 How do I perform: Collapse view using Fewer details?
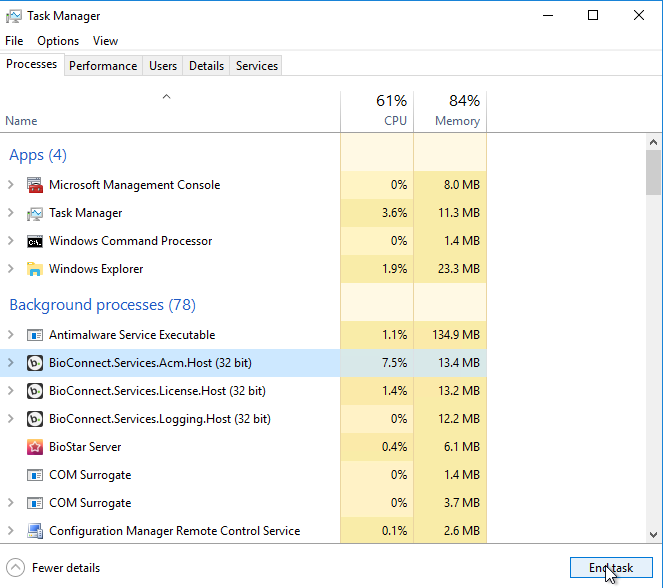[x=55, y=568]
